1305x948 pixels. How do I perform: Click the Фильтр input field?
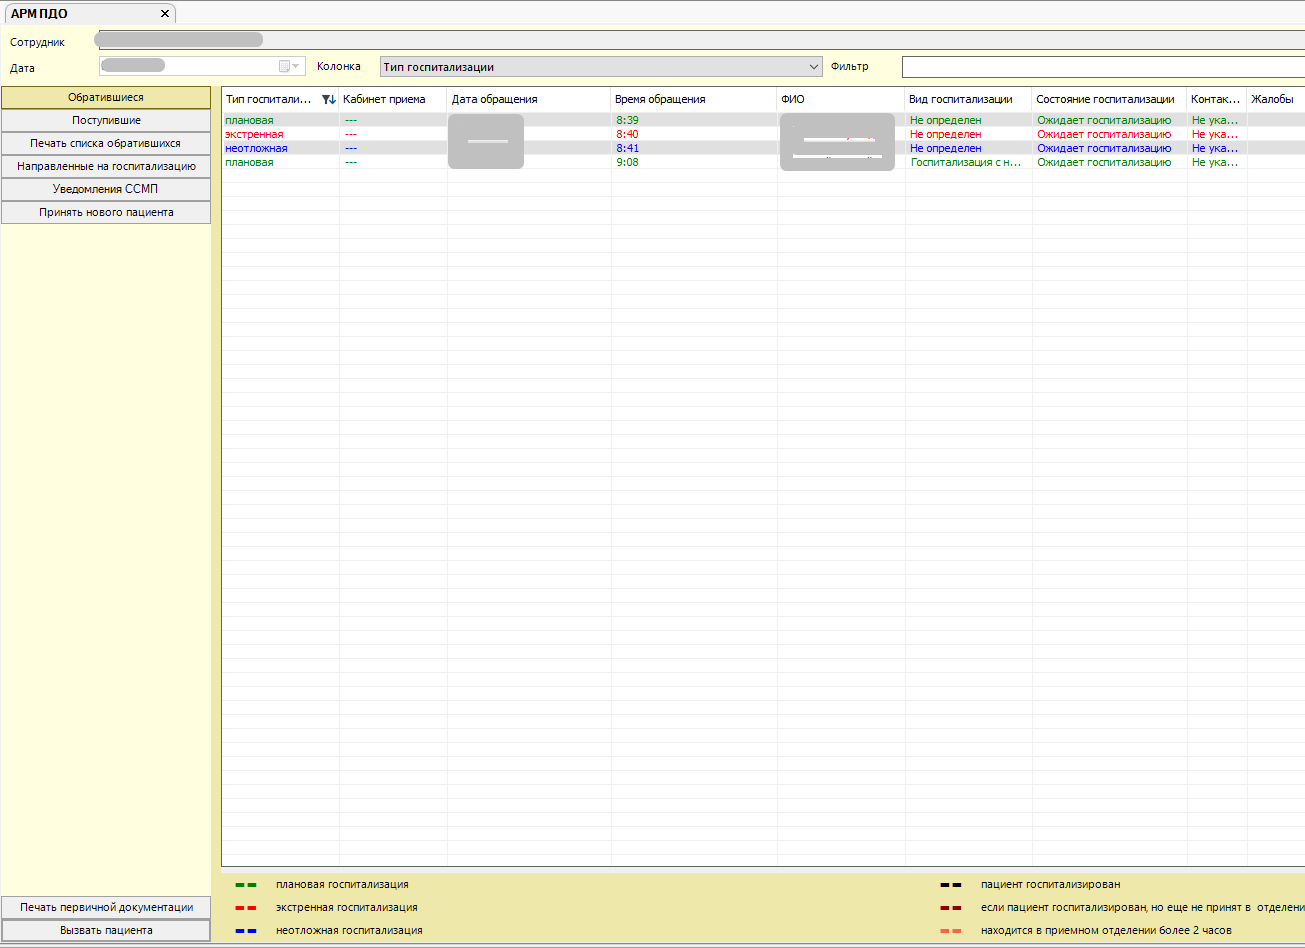click(1103, 67)
